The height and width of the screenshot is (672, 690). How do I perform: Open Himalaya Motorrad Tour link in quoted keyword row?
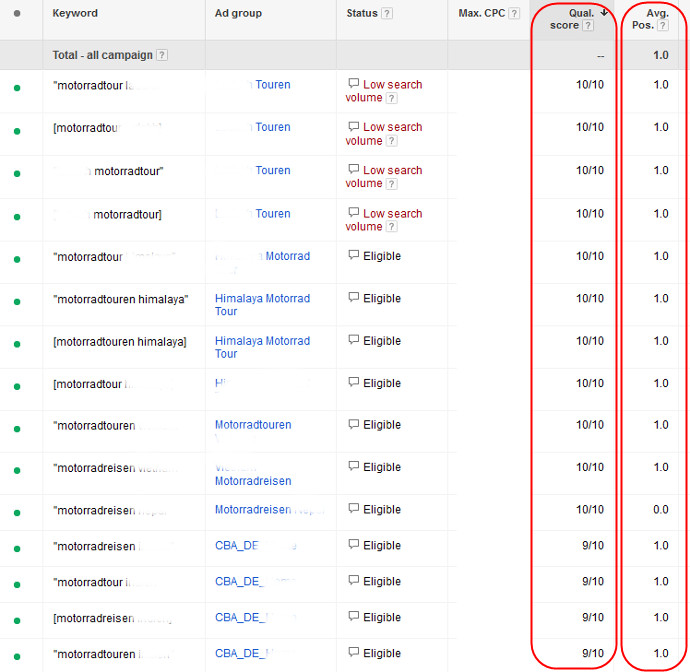(262, 304)
